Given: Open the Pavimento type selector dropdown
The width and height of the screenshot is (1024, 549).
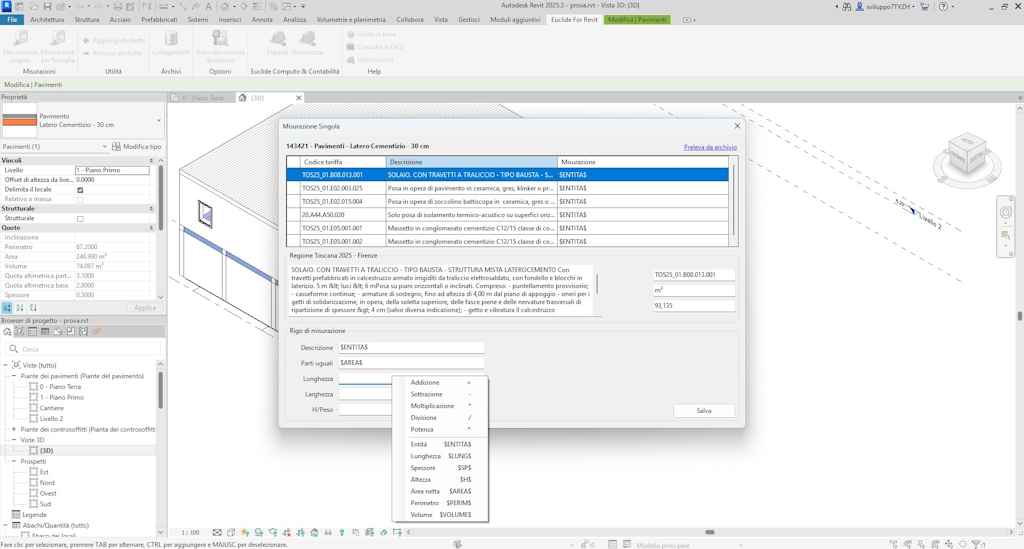Looking at the screenshot, I should (x=158, y=120).
